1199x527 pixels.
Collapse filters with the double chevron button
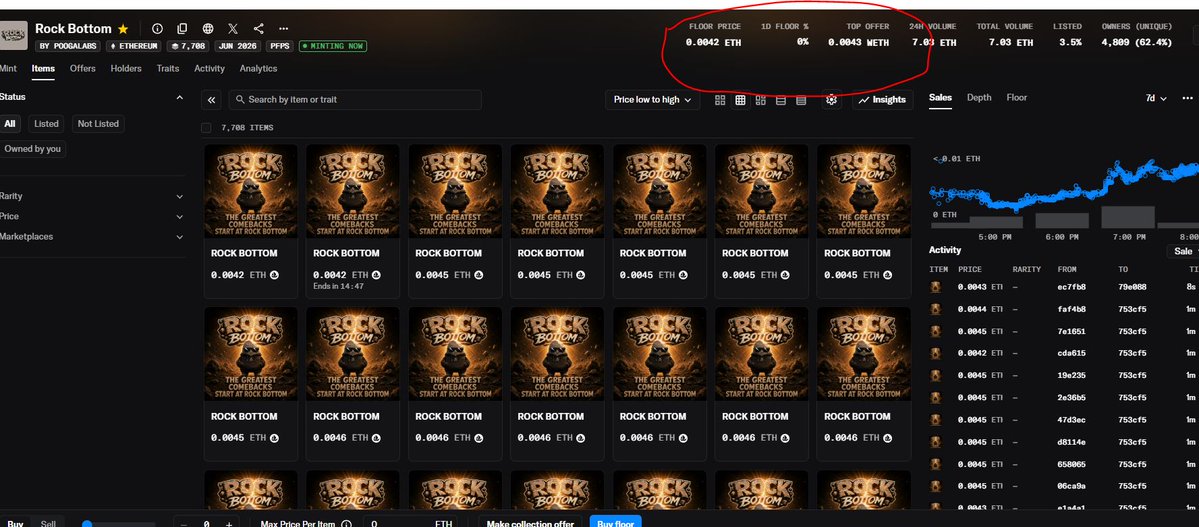click(212, 99)
